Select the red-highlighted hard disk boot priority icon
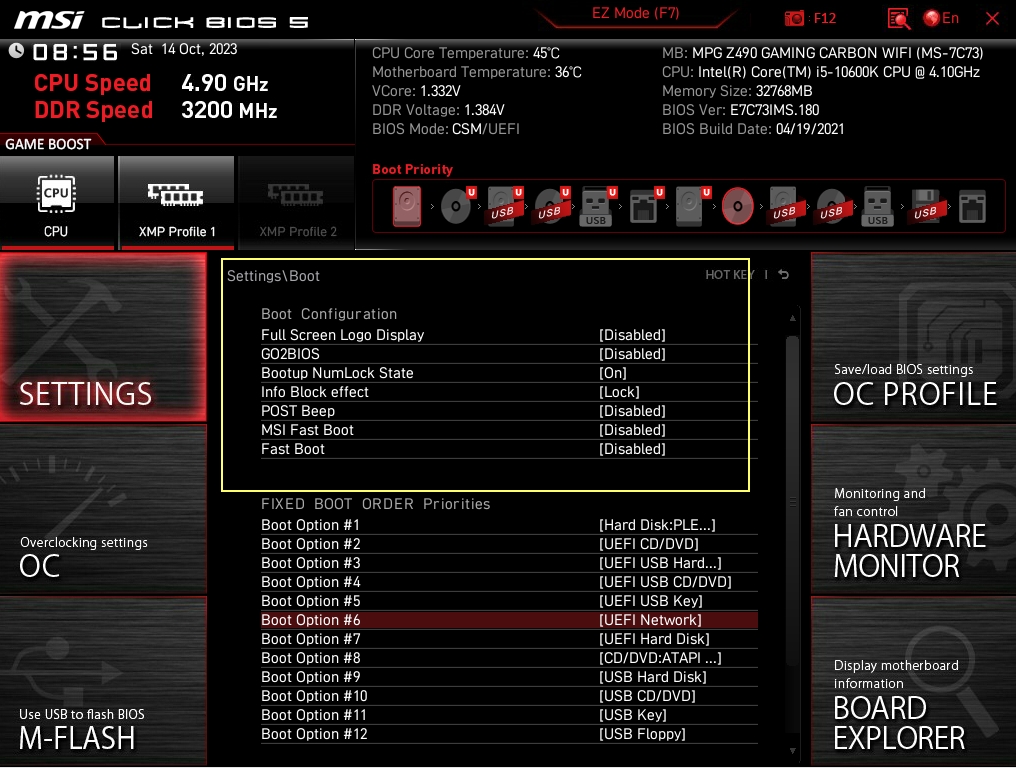 coord(407,207)
